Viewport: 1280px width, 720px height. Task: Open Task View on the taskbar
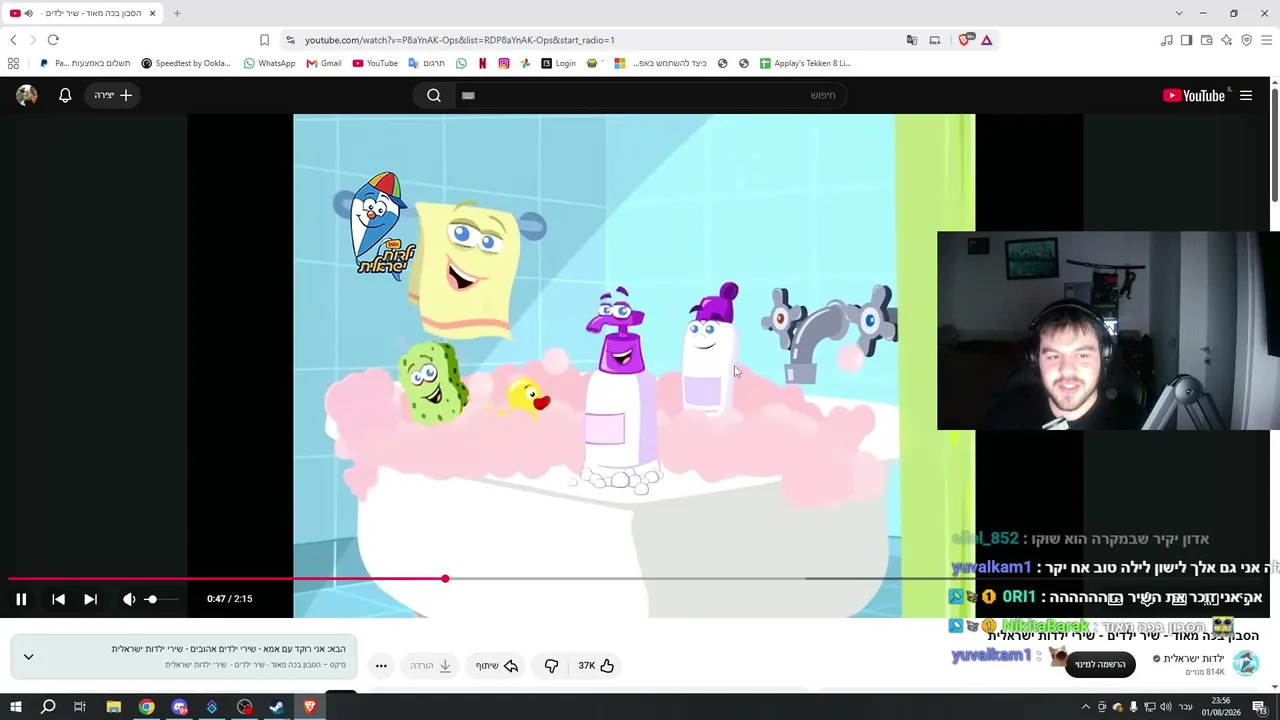tap(80, 707)
